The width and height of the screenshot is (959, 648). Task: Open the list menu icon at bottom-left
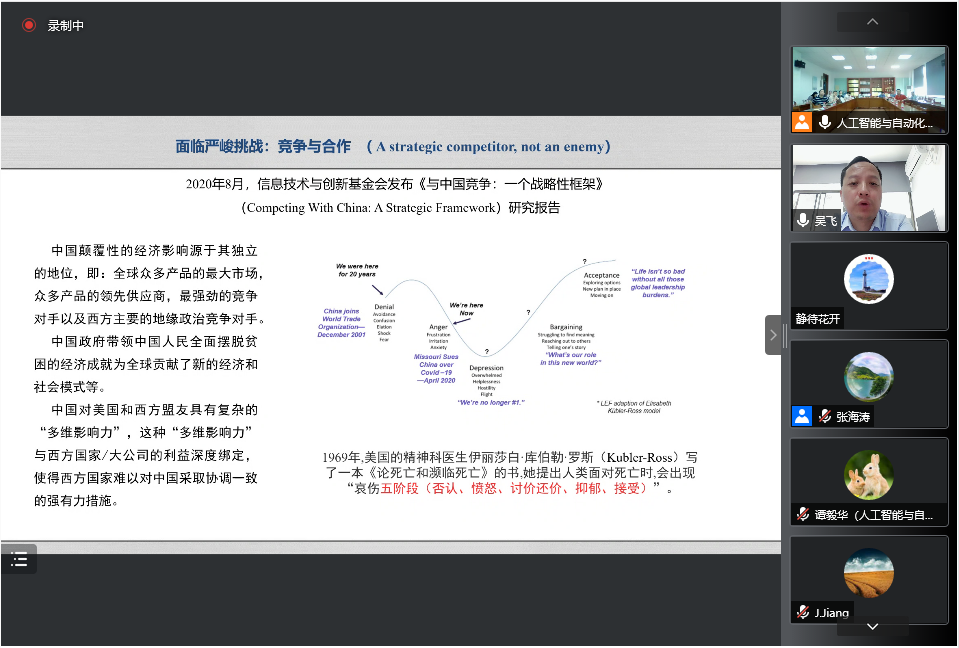[x=19, y=560]
